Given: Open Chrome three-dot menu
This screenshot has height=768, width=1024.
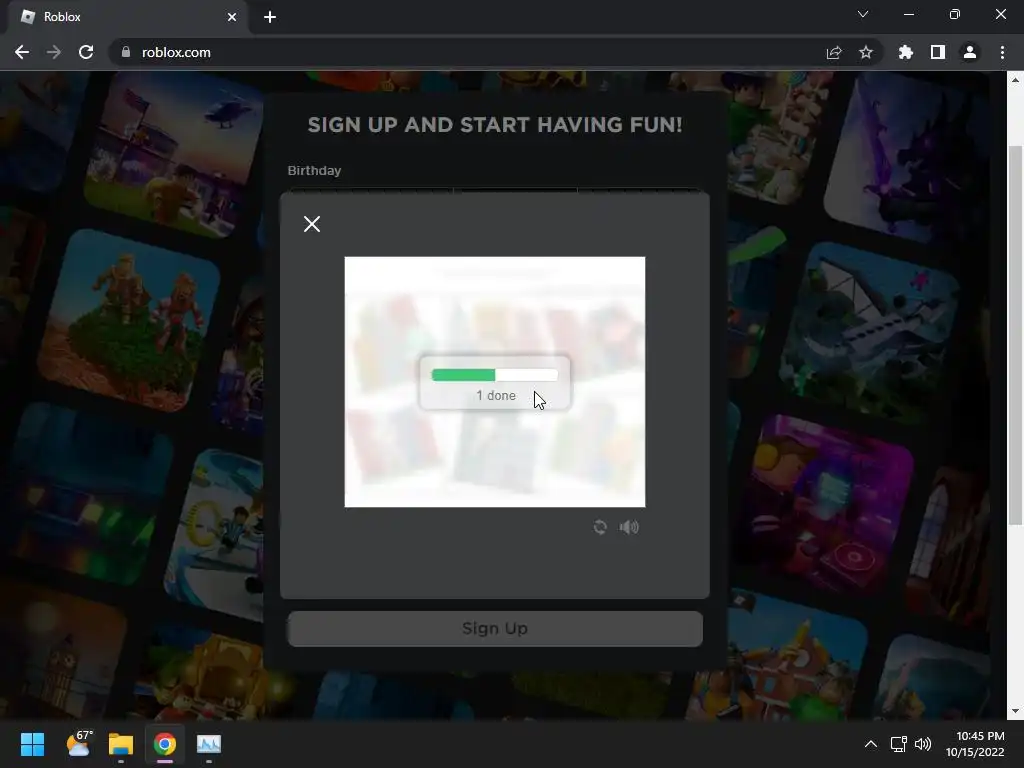Looking at the screenshot, I should [1002, 52].
